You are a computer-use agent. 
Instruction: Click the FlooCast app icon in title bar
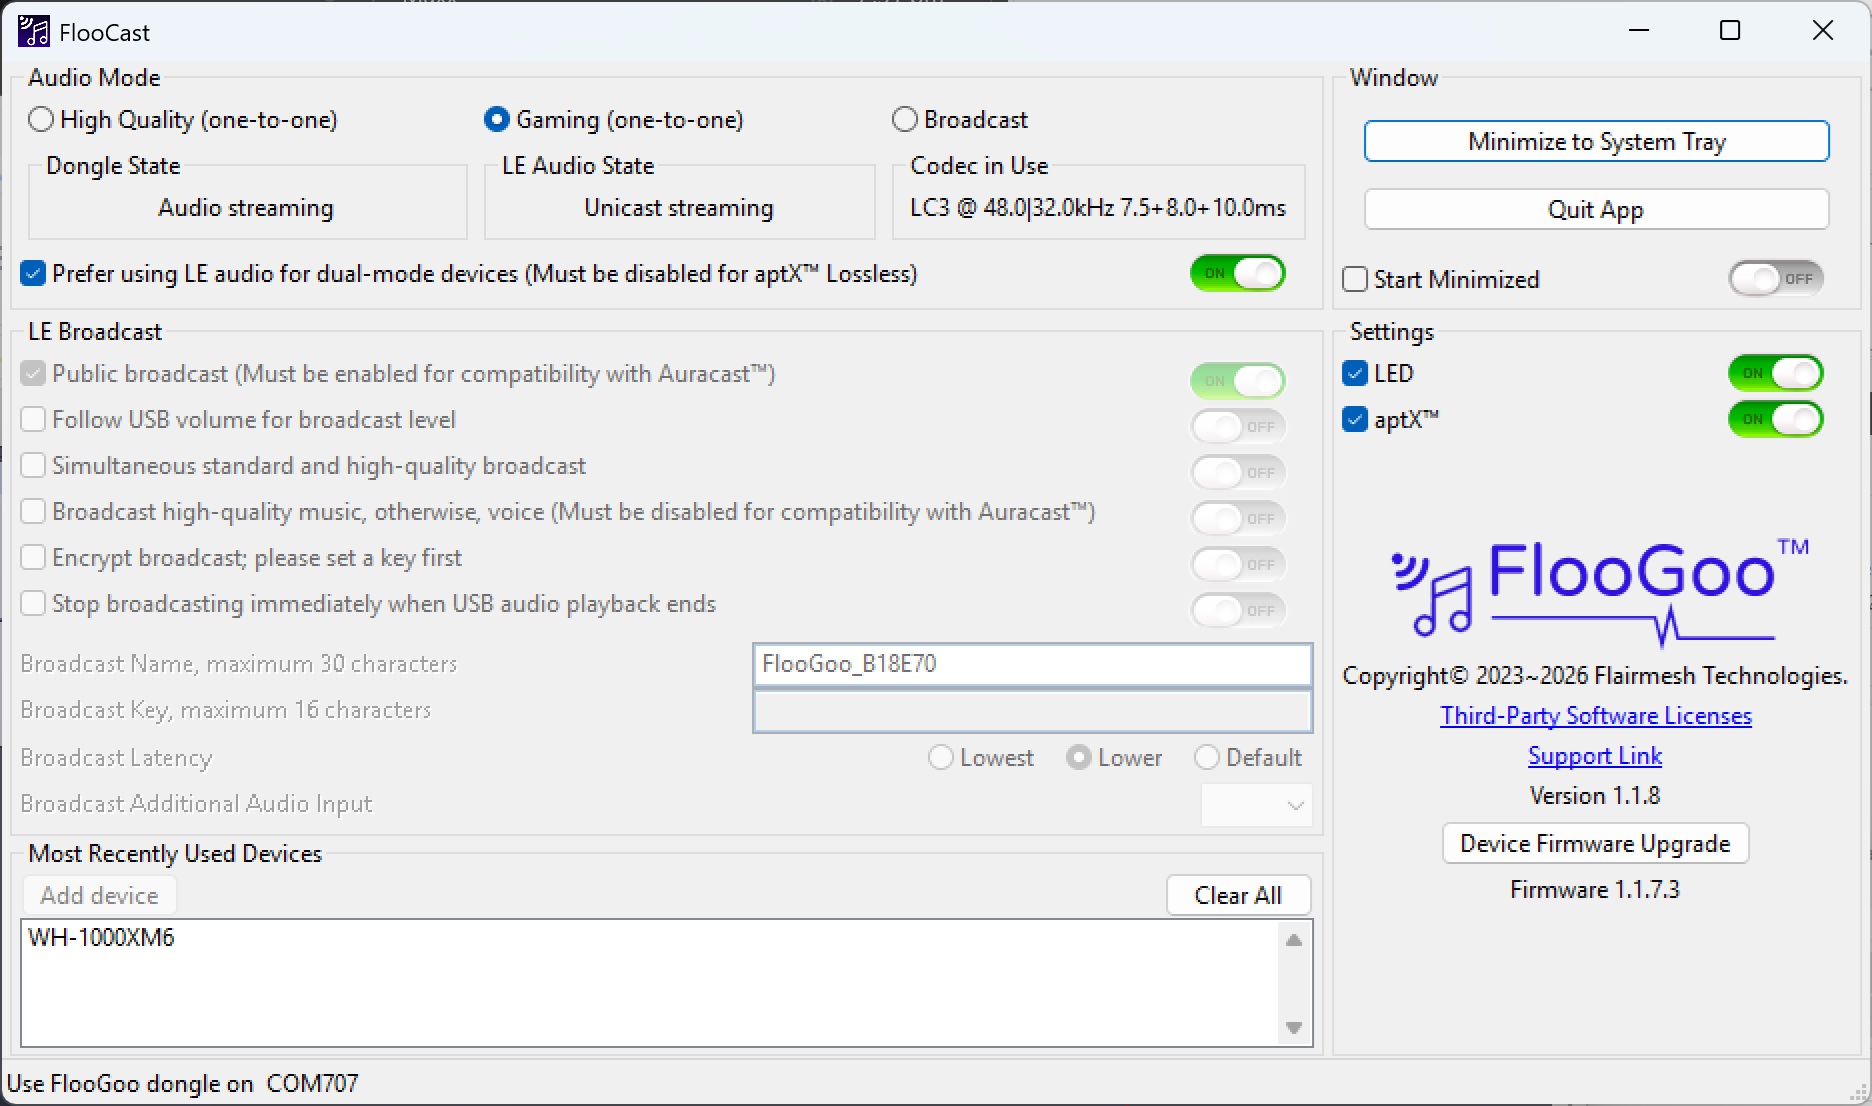(x=33, y=32)
